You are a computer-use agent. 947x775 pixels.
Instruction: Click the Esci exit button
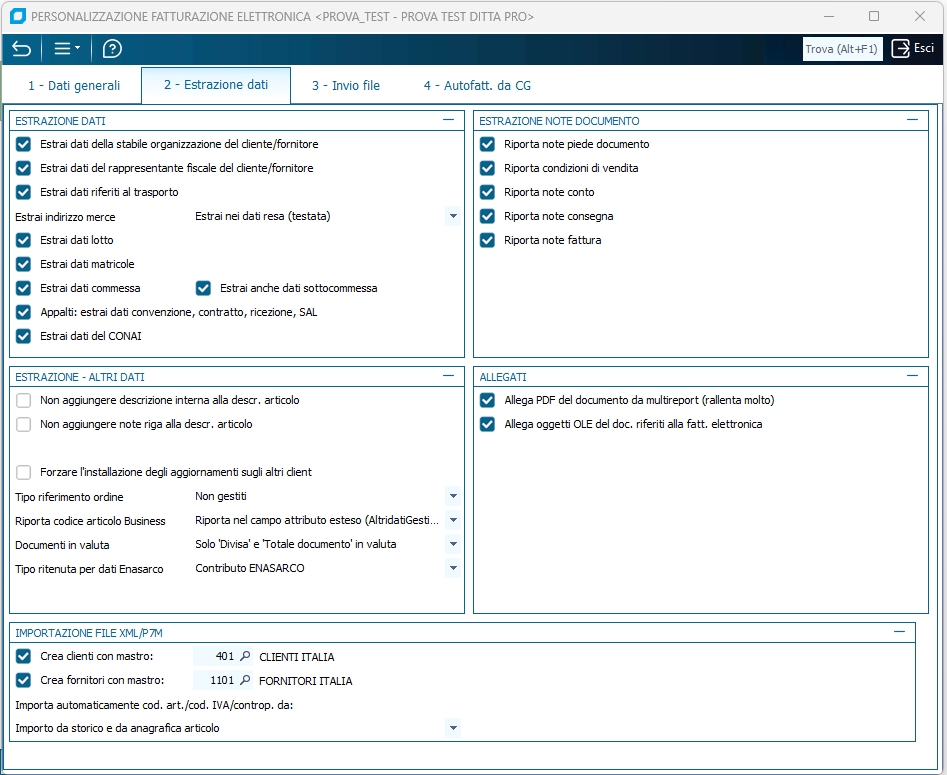click(x=913, y=48)
